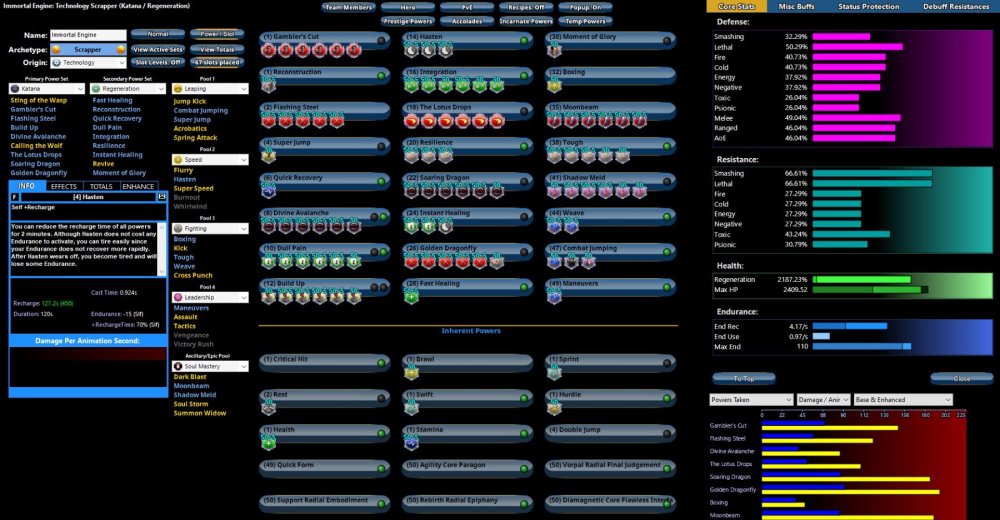Screen dimensions: 1000x520
Task: Click the first enhancement slot under Gambler's Cut
Action: [270, 52]
